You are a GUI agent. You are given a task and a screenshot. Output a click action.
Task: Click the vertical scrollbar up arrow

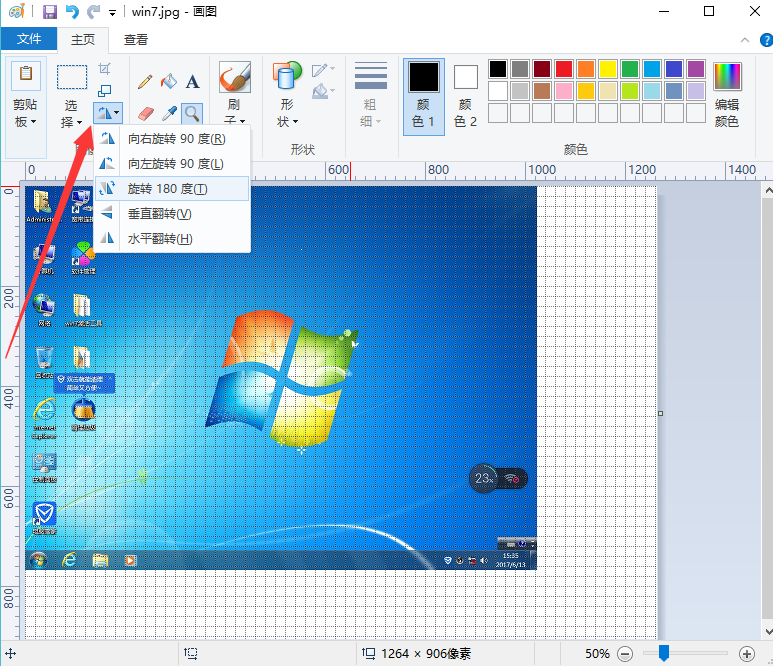click(x=768, y=190)
